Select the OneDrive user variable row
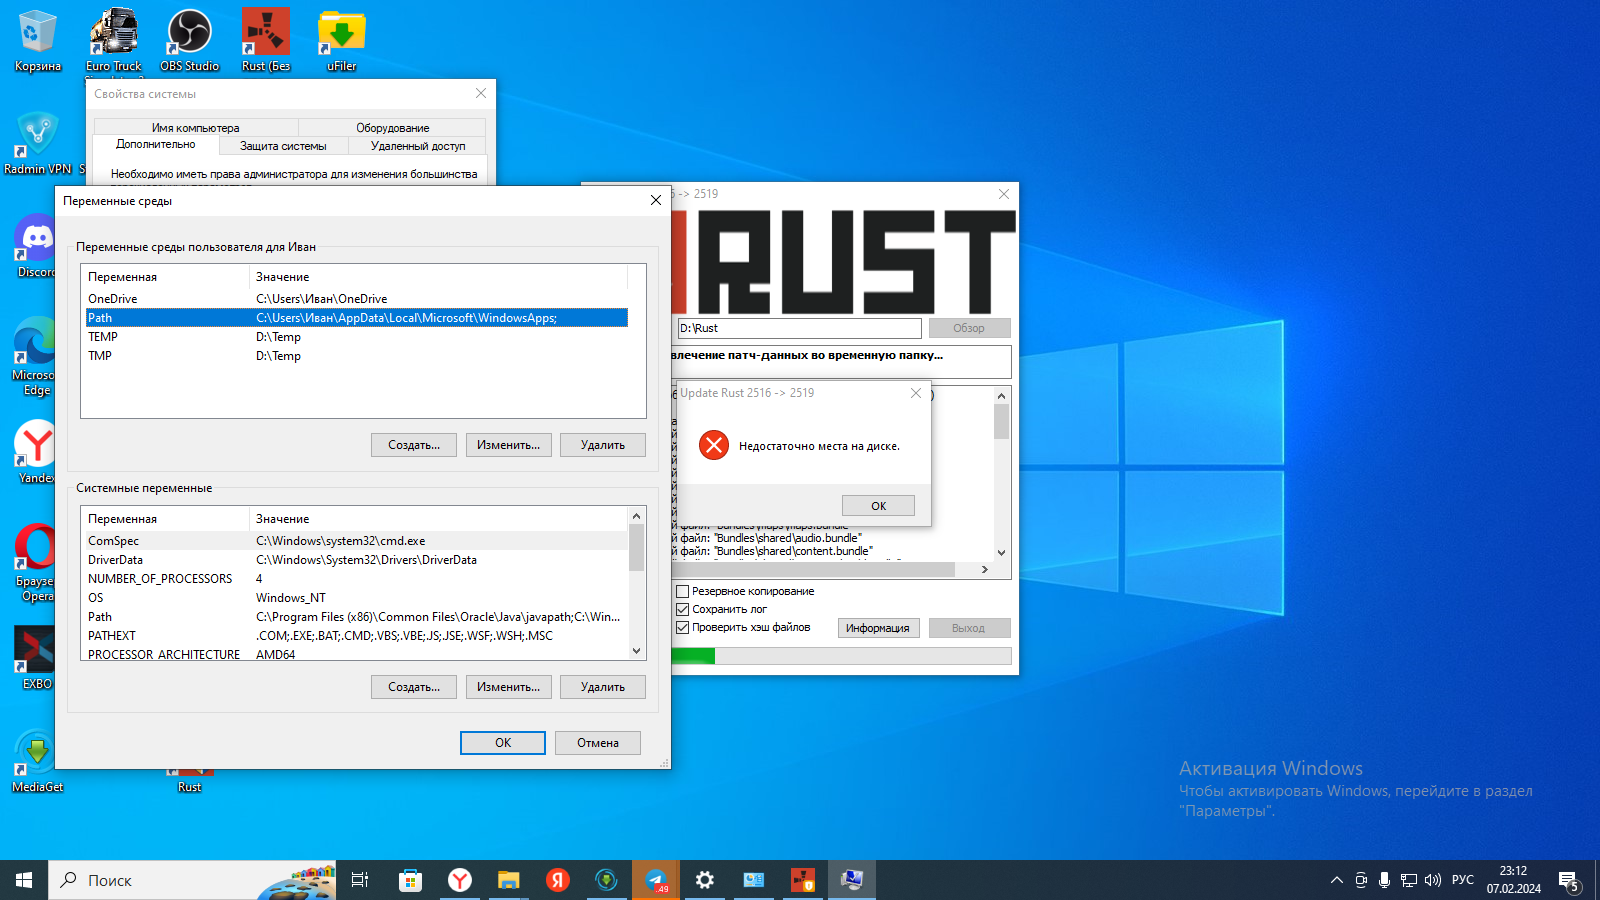This screenshot has height=900, width=1600. (x=357, y=299)
